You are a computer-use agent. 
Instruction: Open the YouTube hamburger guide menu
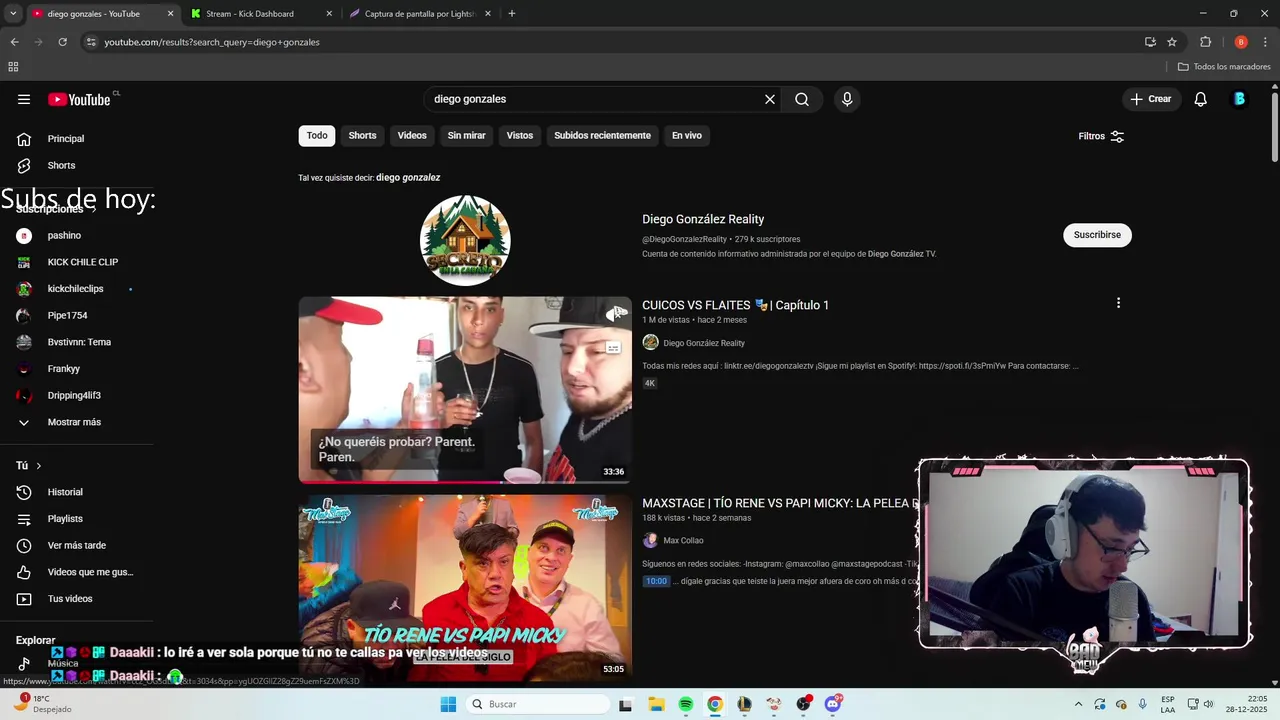click(x=24, y=99)
